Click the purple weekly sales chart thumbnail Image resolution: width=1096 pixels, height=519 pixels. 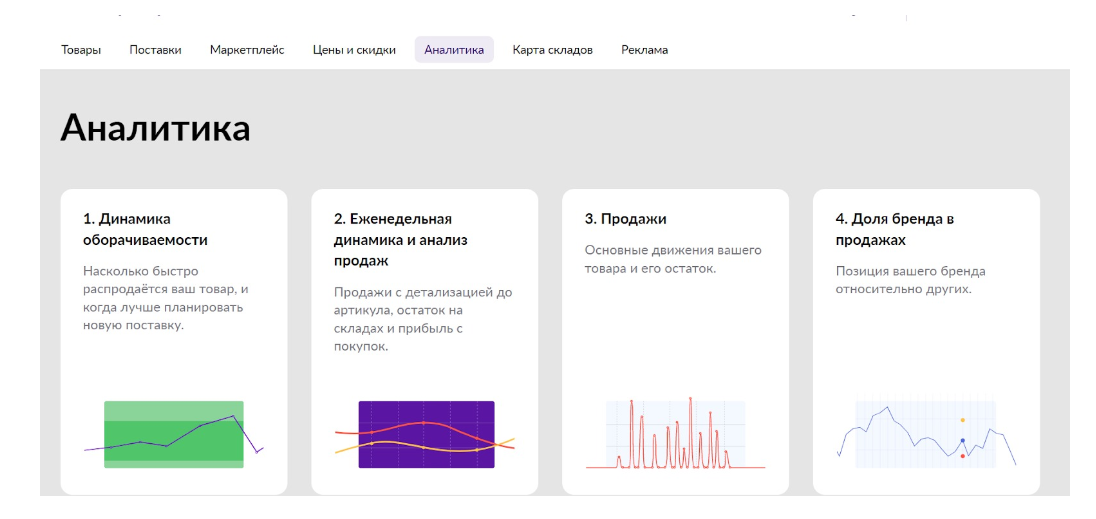425,434
